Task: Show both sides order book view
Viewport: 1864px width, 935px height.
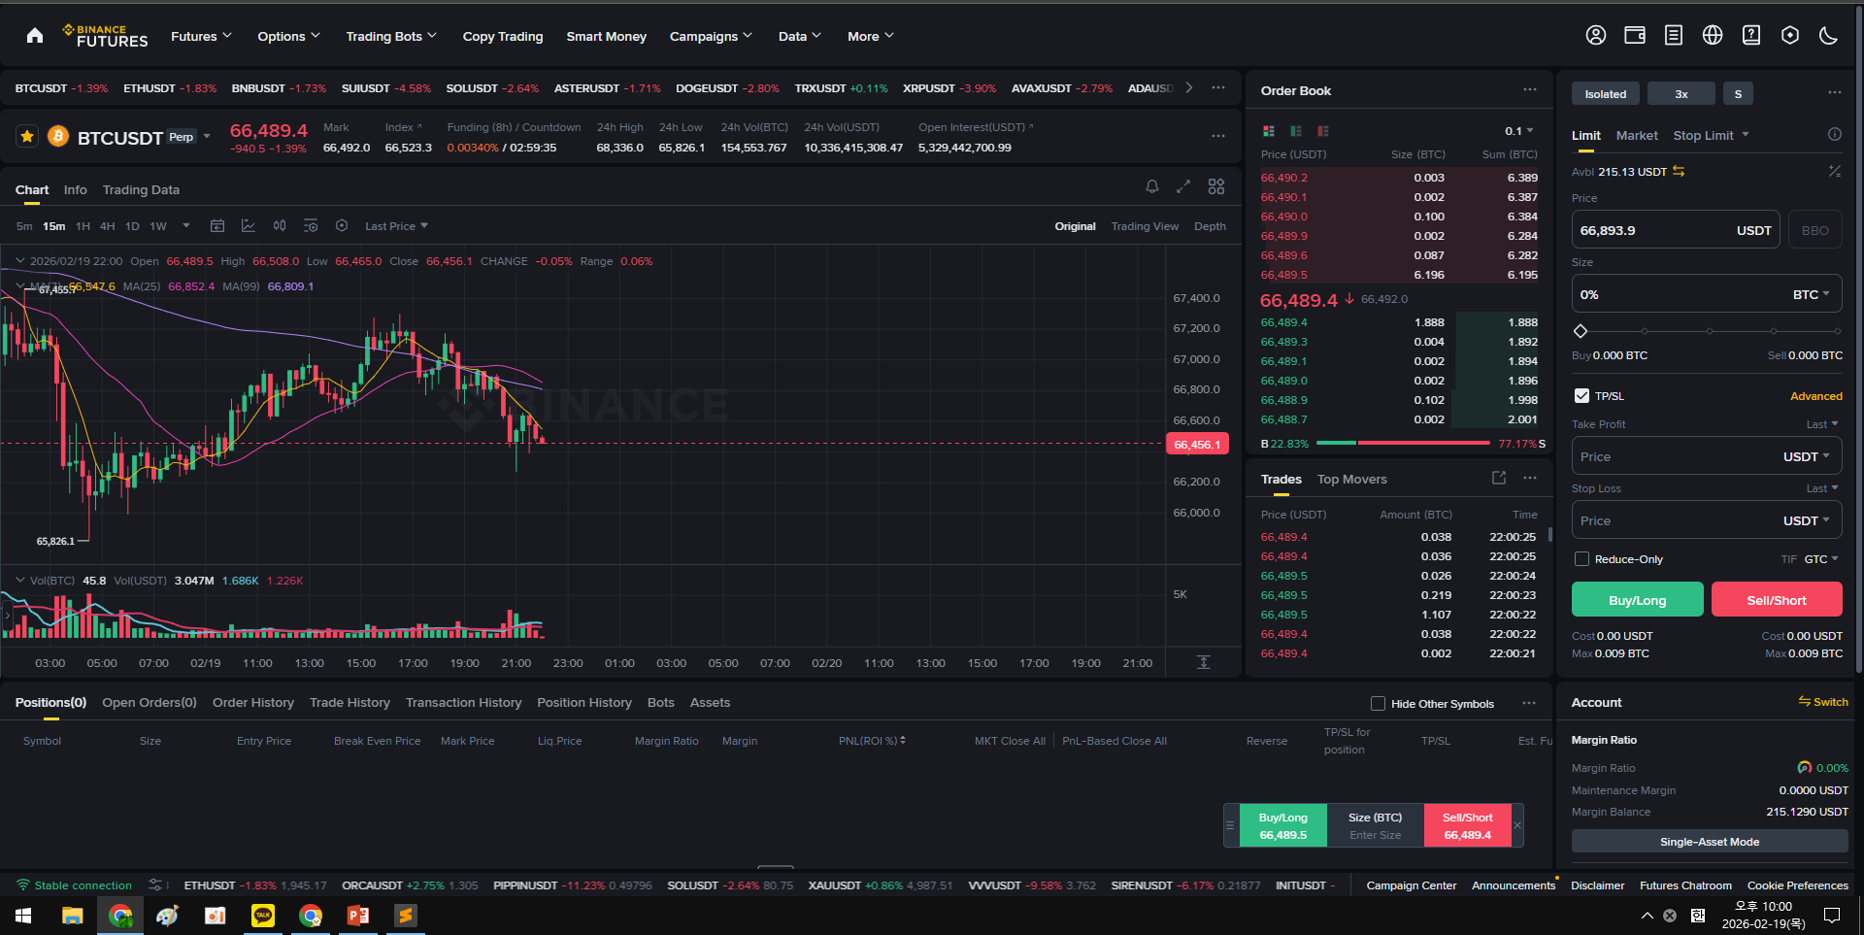Action: coord(1268,131)
